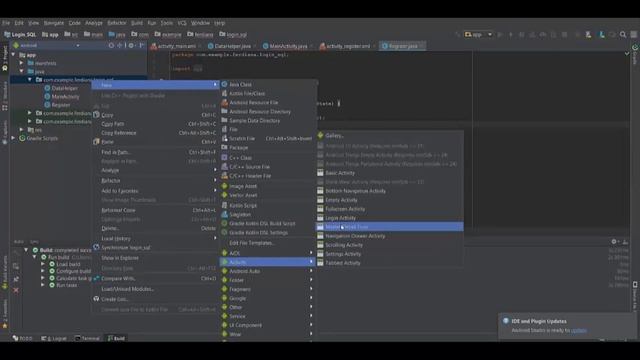Open the SDK Manager toolbar icon
Image resolution: width=640 pixels, height=360 pixels.
tap(602, 35)
